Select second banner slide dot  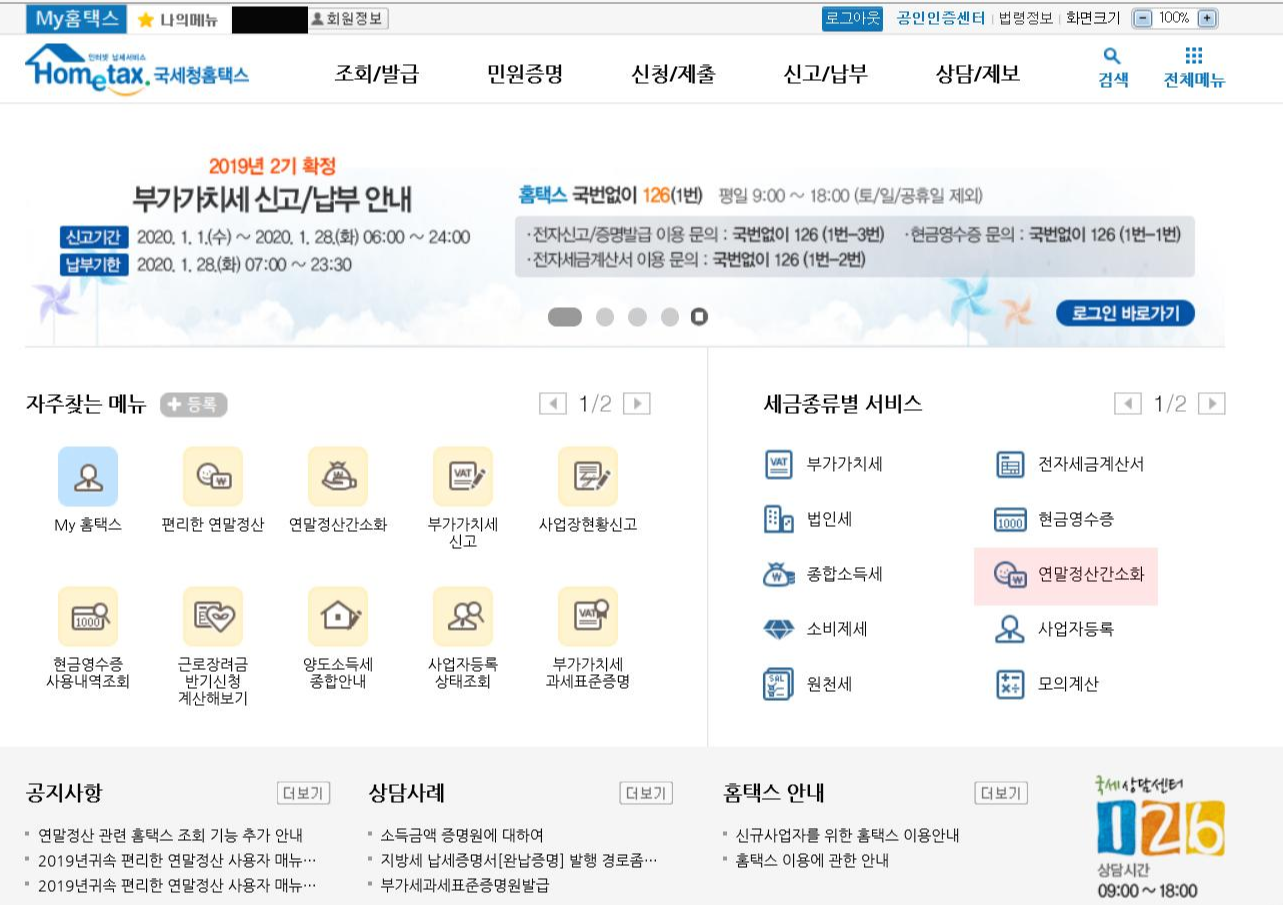coord(605,317)
